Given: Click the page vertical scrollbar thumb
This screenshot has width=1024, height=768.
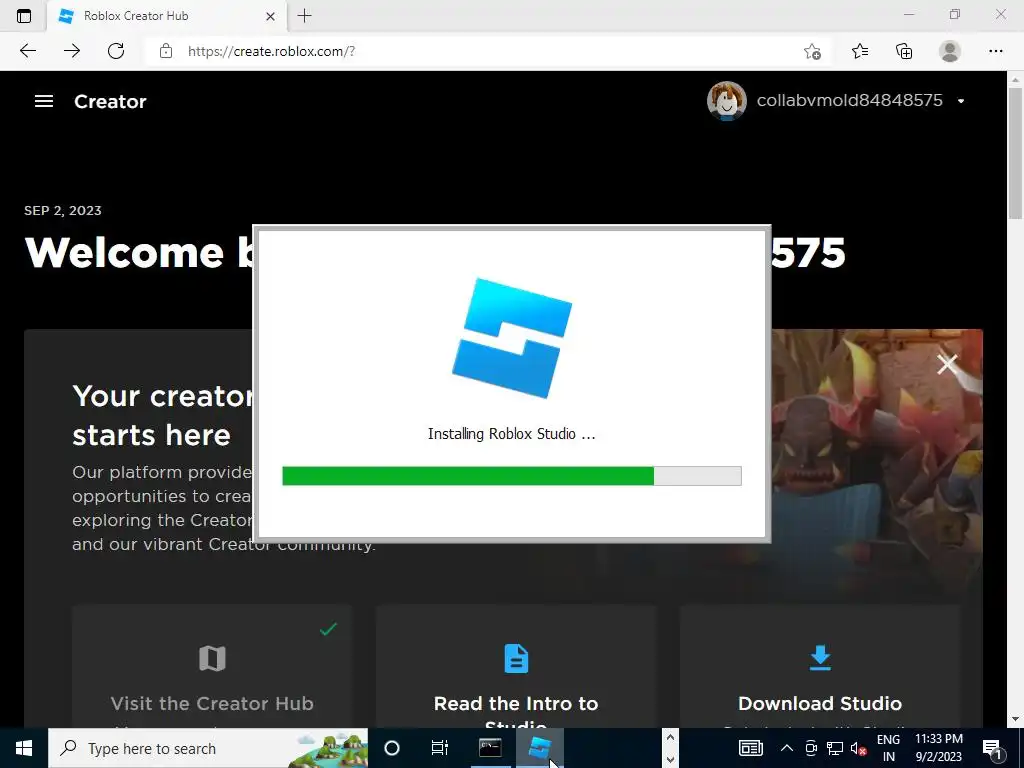Looking at the screenshot, I should click(1015, 153).
